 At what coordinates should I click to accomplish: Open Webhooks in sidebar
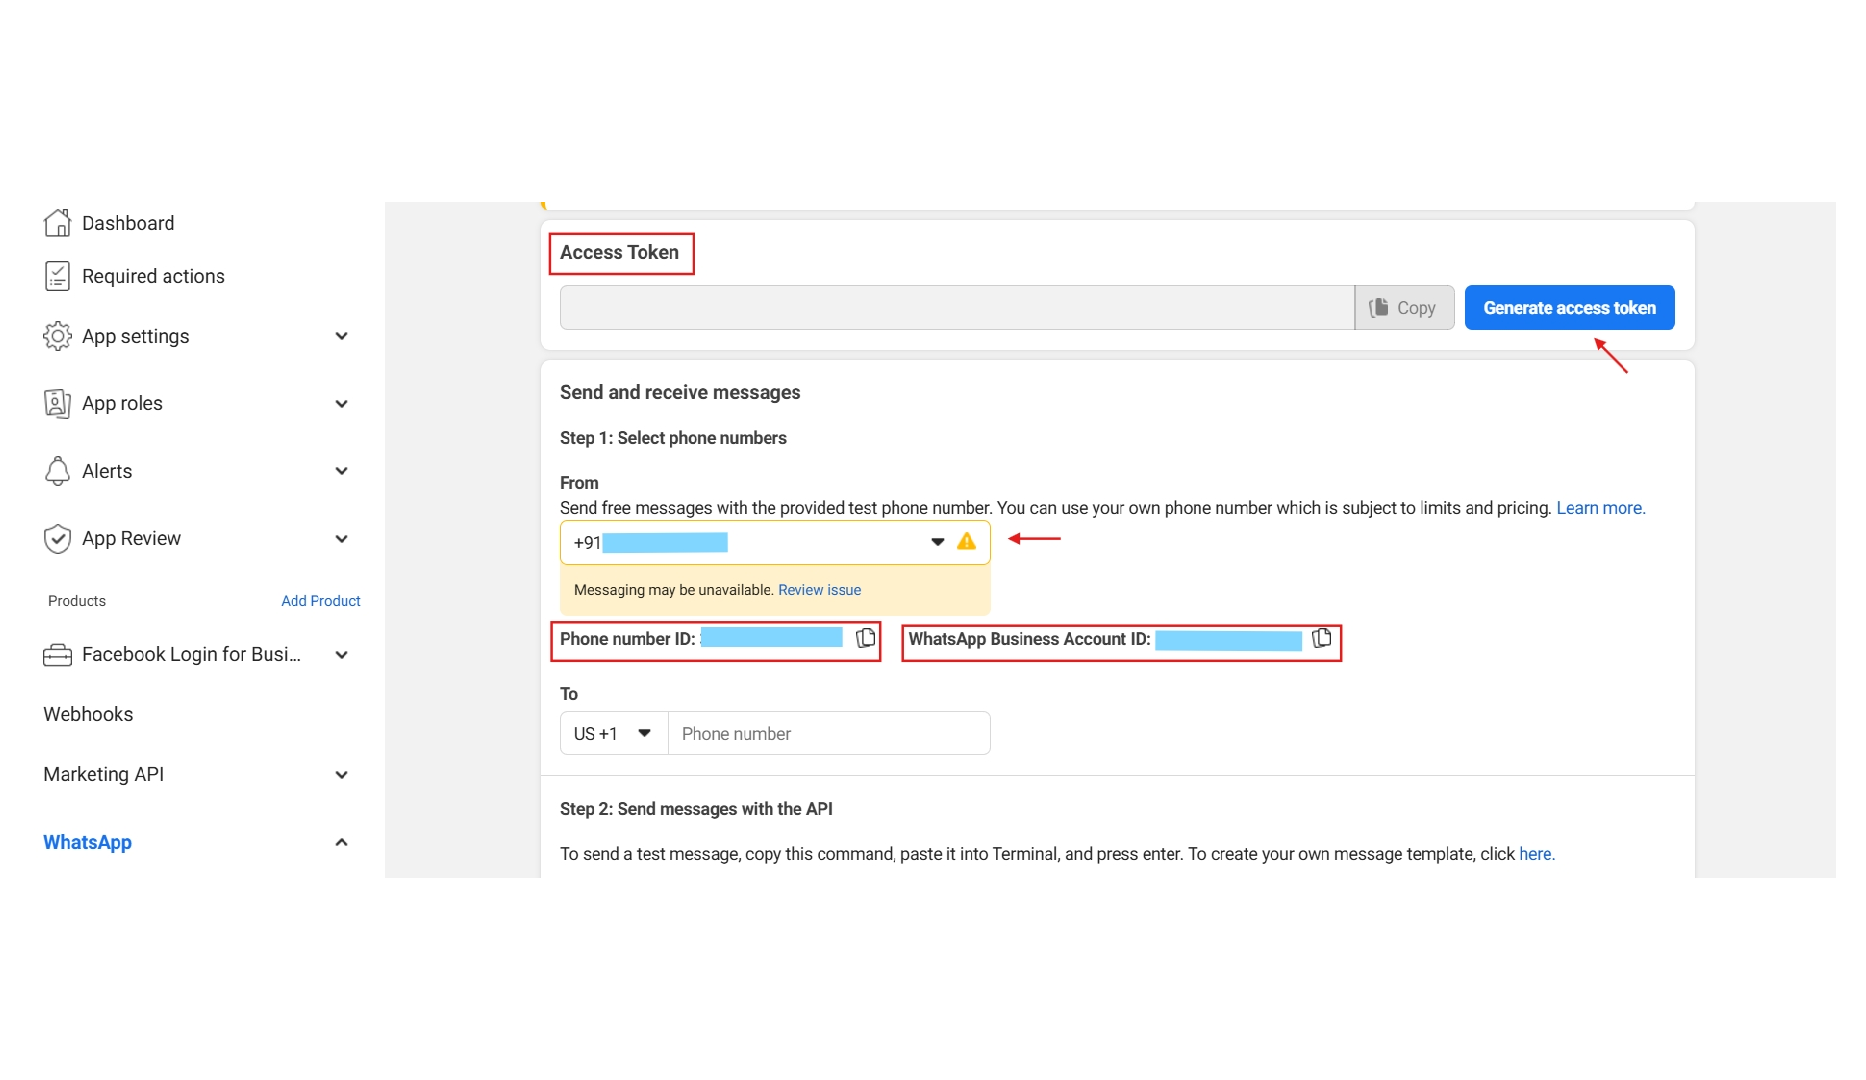[x=88, y=714]
